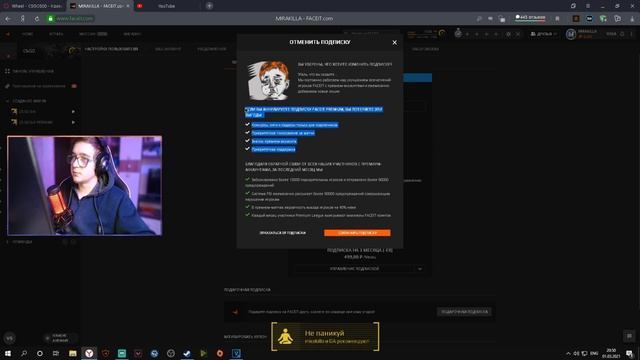Expand the second mission item arrow
The width and height of the screenshot is (640, 360).
(73, 122)
